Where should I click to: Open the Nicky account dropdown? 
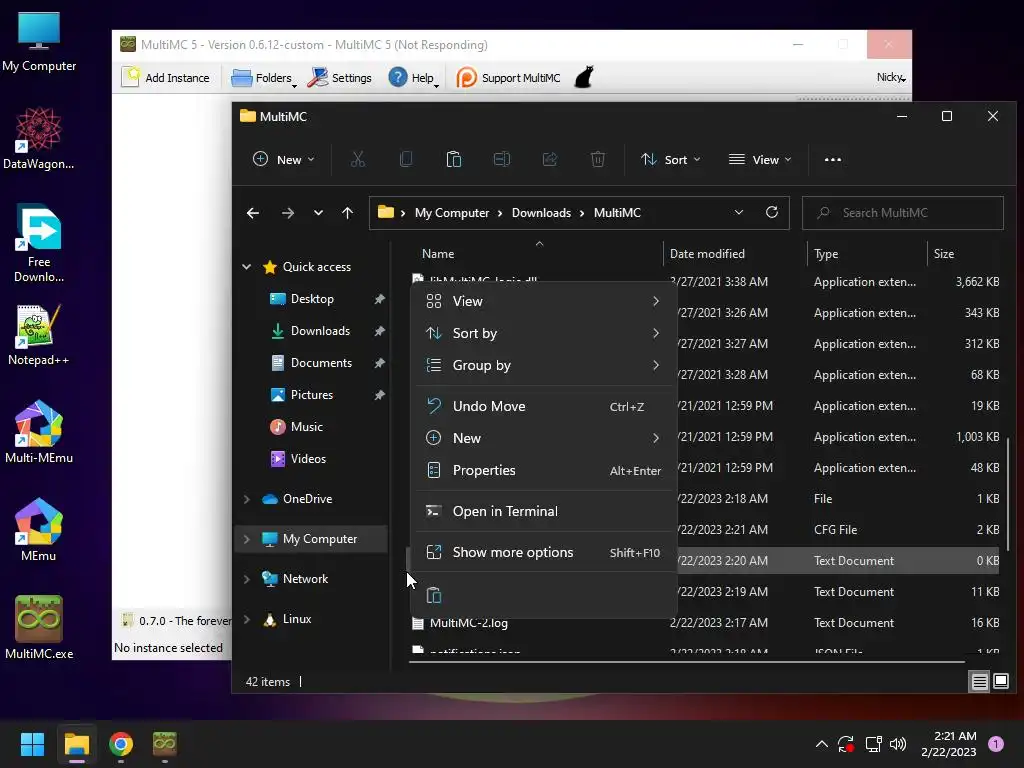pyautogui.click(x=891, y=77)
